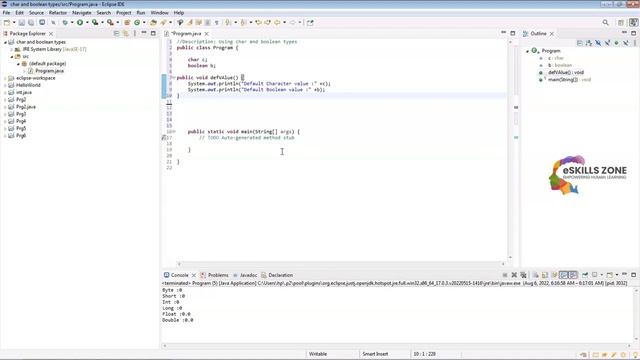Click Remove Launch icon in Console
Viewport: 640px width, 360px height.
[x=514, y=275]
